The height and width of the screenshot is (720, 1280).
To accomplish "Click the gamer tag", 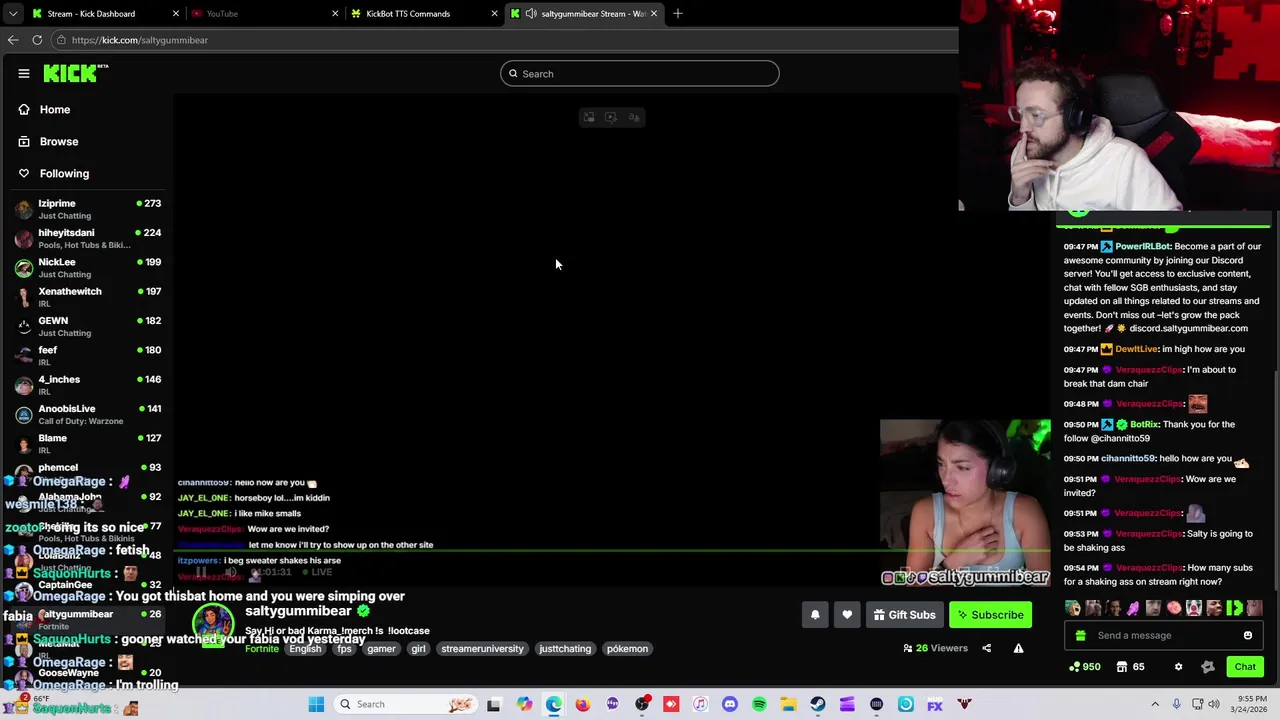I will click(x=381, y=649).
